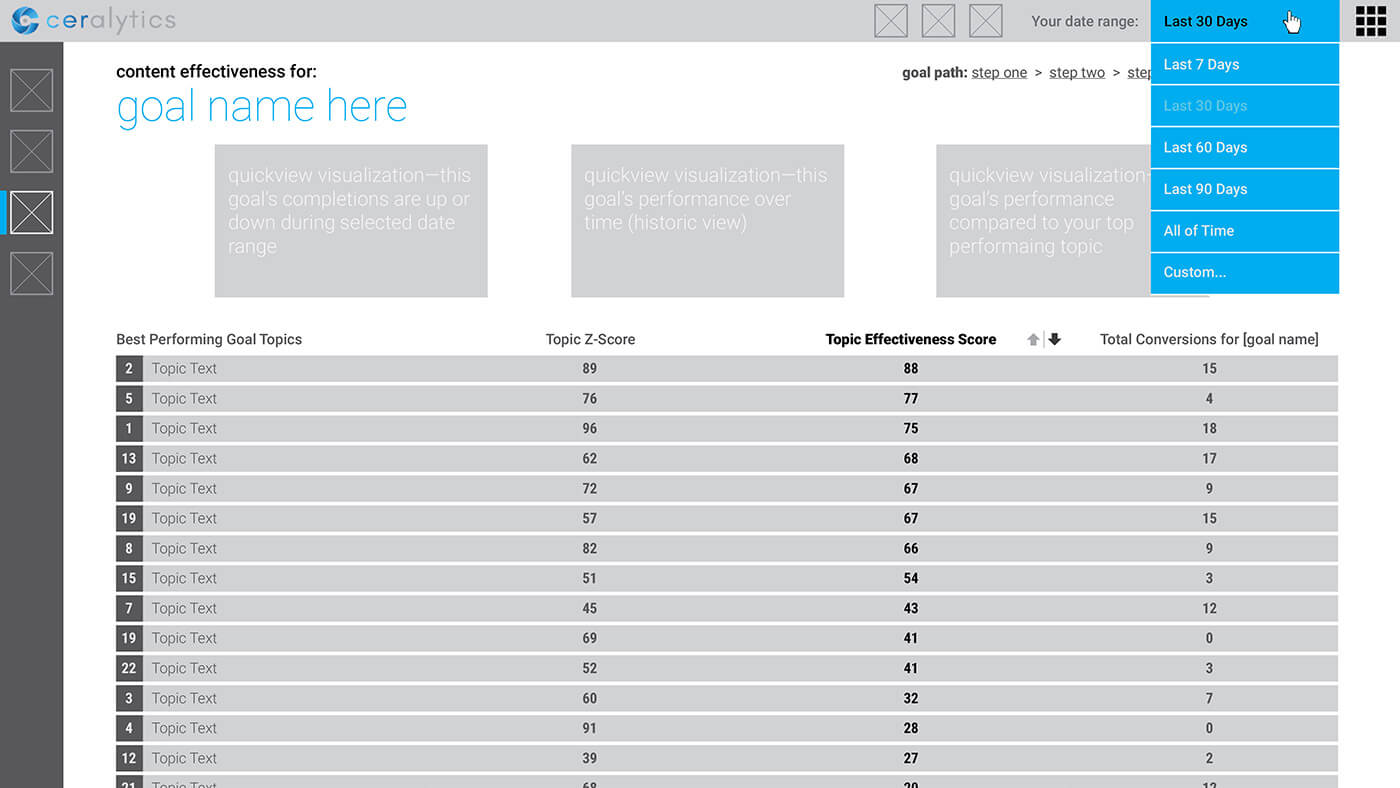Click the step two goal path link
The width and height of the screenshot is (1400, 788).
[x=1077, y=72]
